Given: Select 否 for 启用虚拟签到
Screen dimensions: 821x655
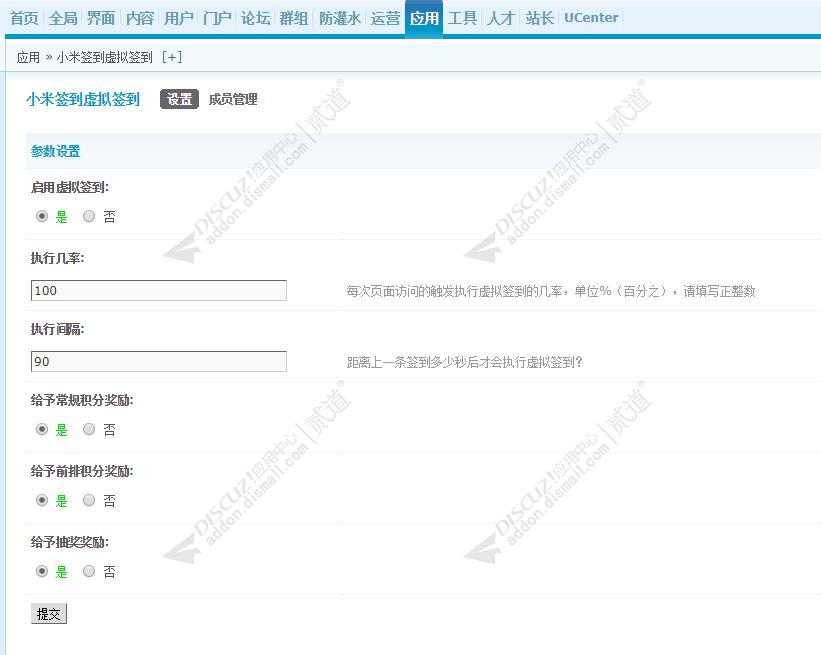Looking at the screenshot, I should [x=89, y=216].
